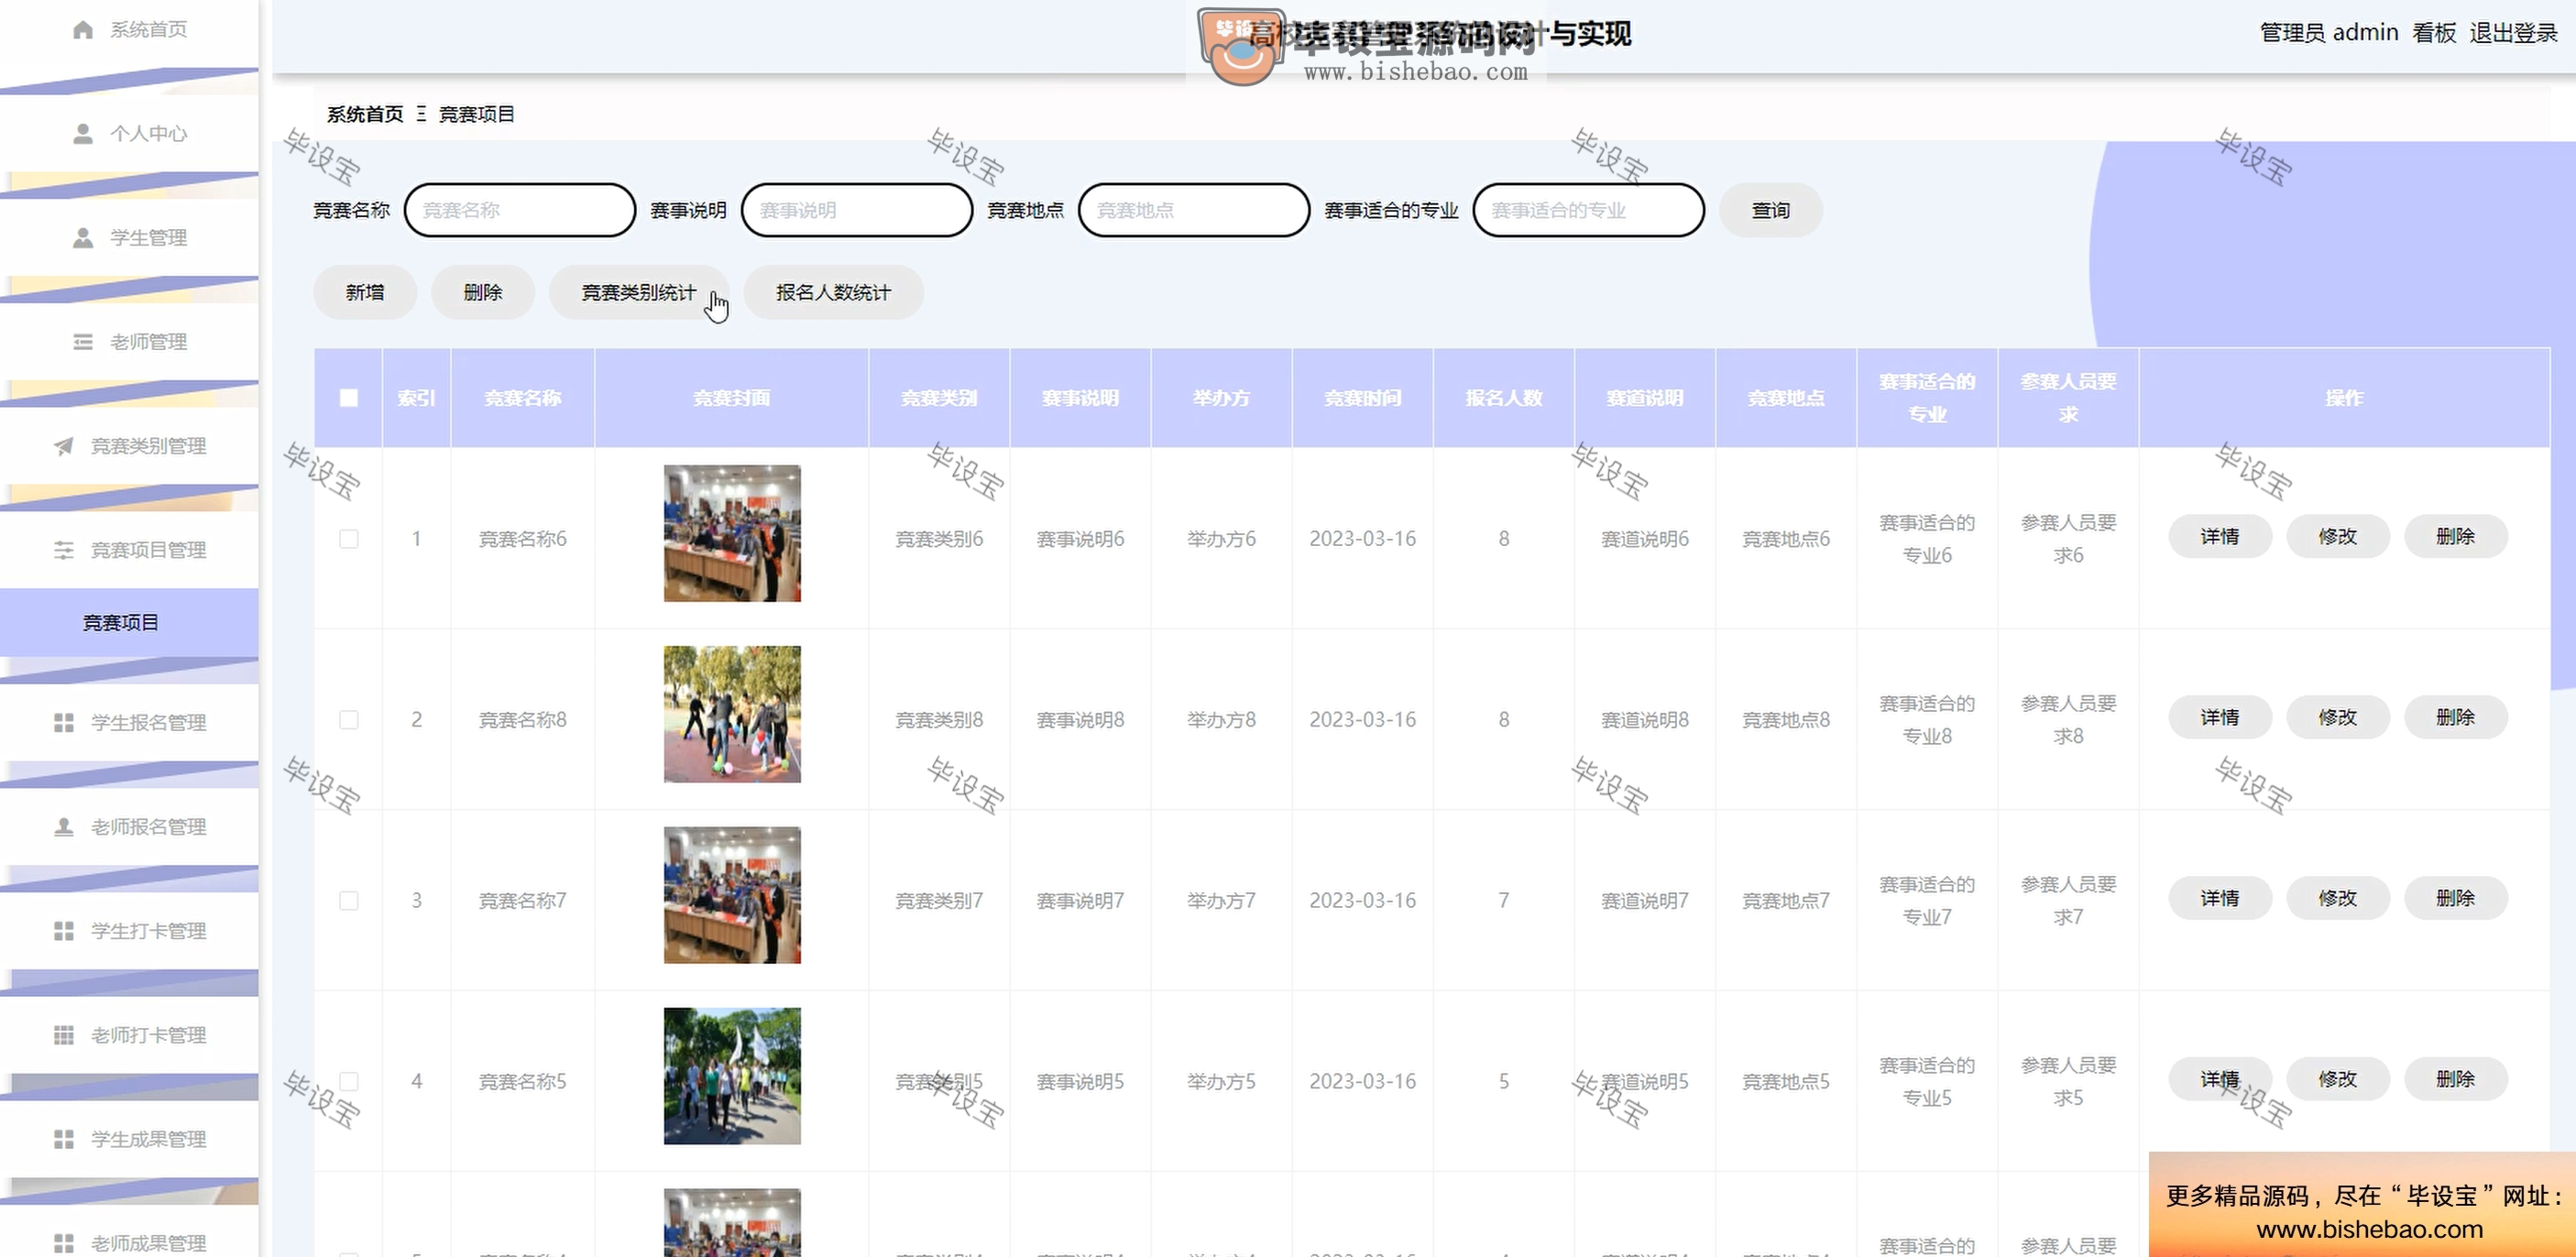This screenshot has height=1257, width=2576.
Task: Click the user icon beside 学生管理
Action: click(83, 238)
